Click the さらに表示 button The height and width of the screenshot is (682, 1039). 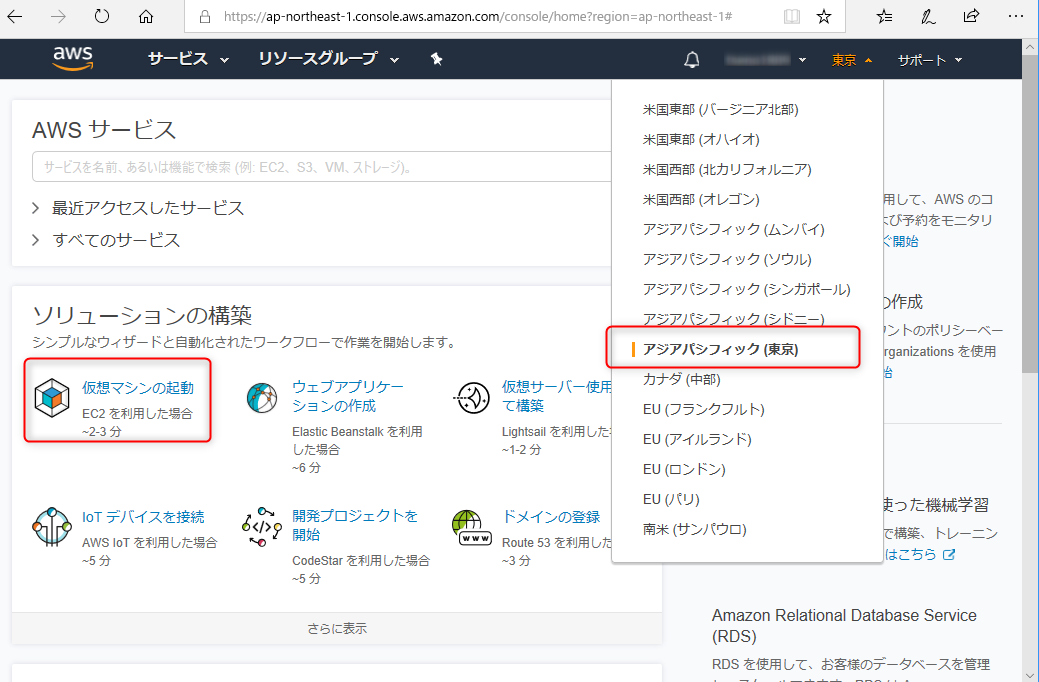coord(335,627)
